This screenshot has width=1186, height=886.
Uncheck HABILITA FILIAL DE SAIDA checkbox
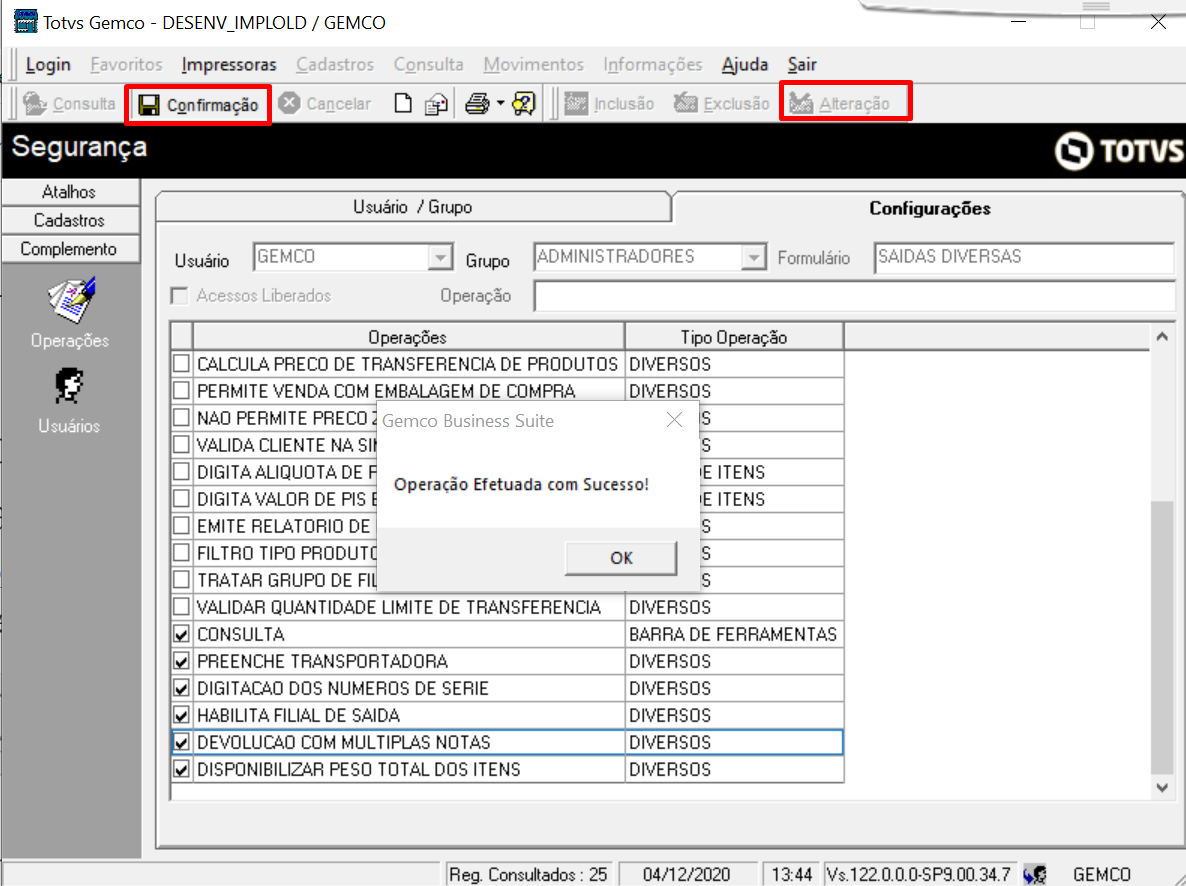[182, 715]
